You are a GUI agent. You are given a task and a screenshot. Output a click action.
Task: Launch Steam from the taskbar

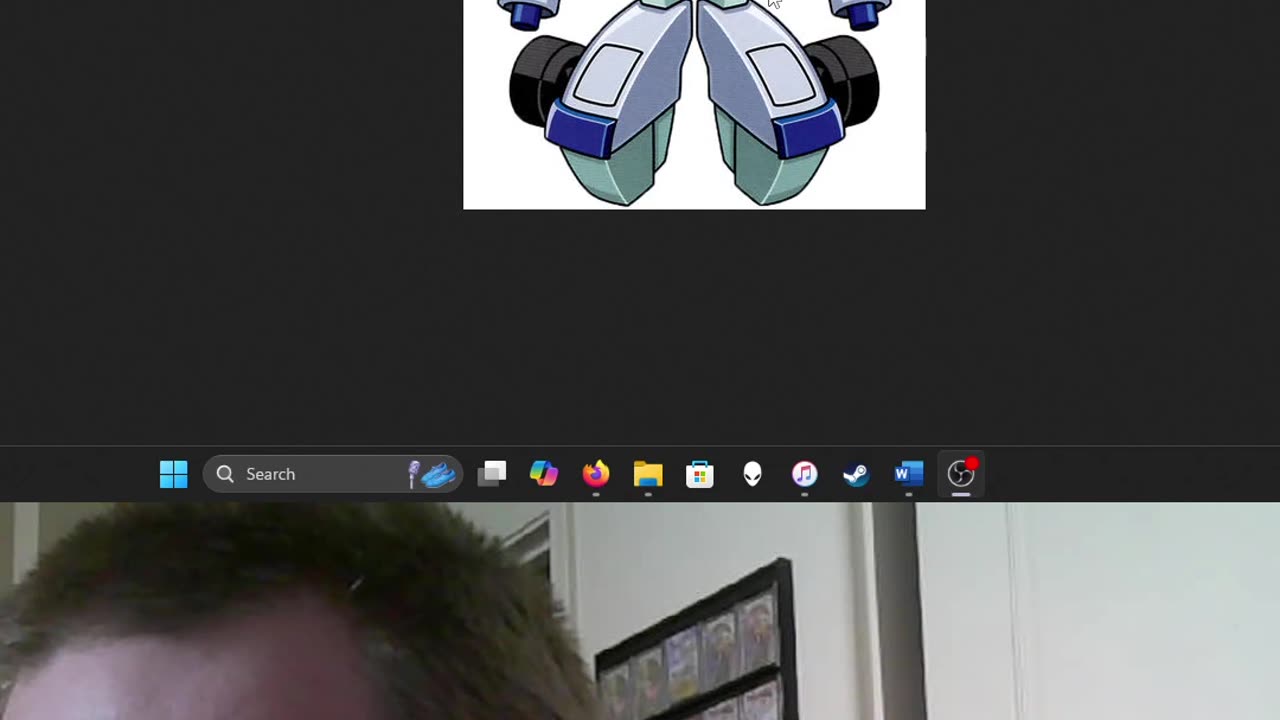click(x=856, y=474)
